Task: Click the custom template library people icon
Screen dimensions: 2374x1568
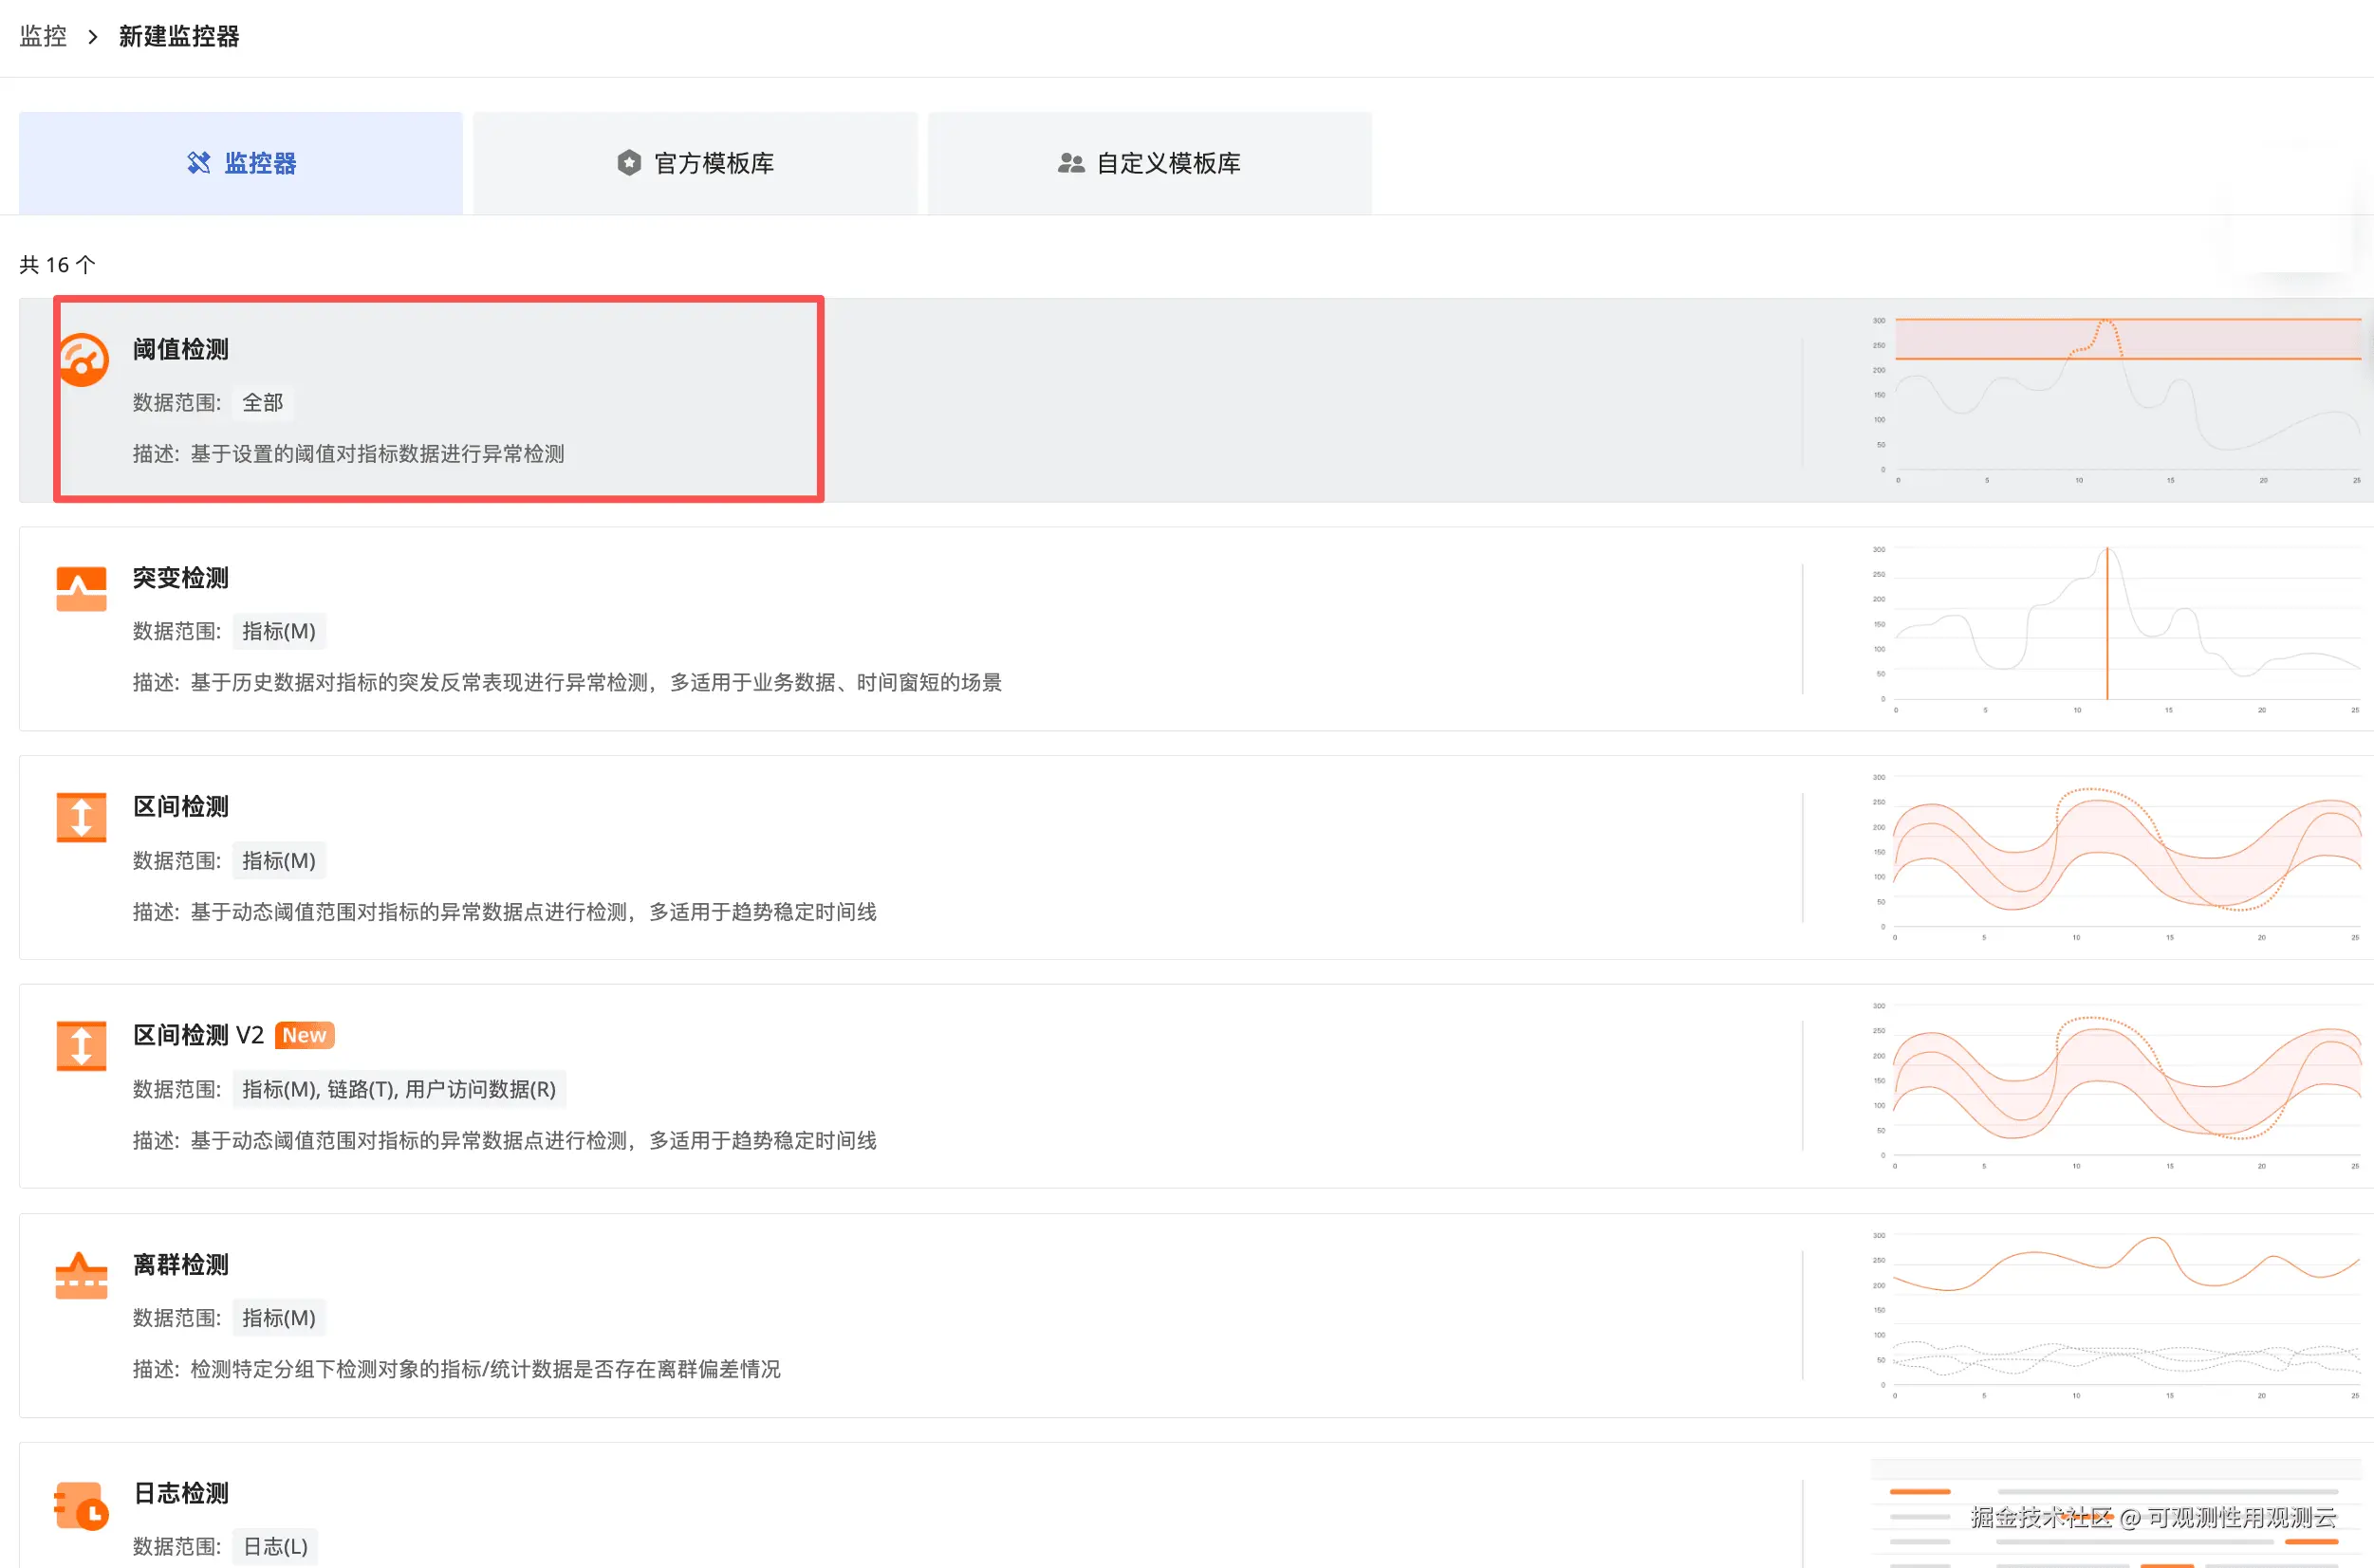Action: coord(1070,163)
